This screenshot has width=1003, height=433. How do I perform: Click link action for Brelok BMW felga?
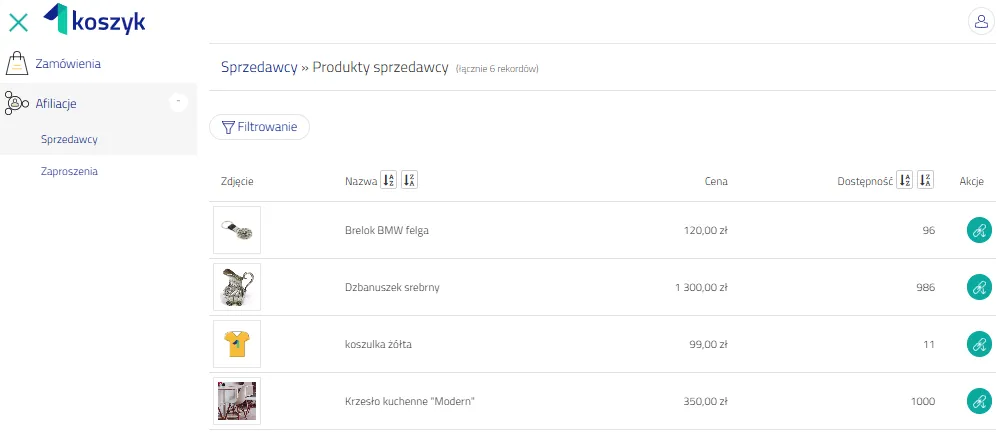[x=979, y=230]
